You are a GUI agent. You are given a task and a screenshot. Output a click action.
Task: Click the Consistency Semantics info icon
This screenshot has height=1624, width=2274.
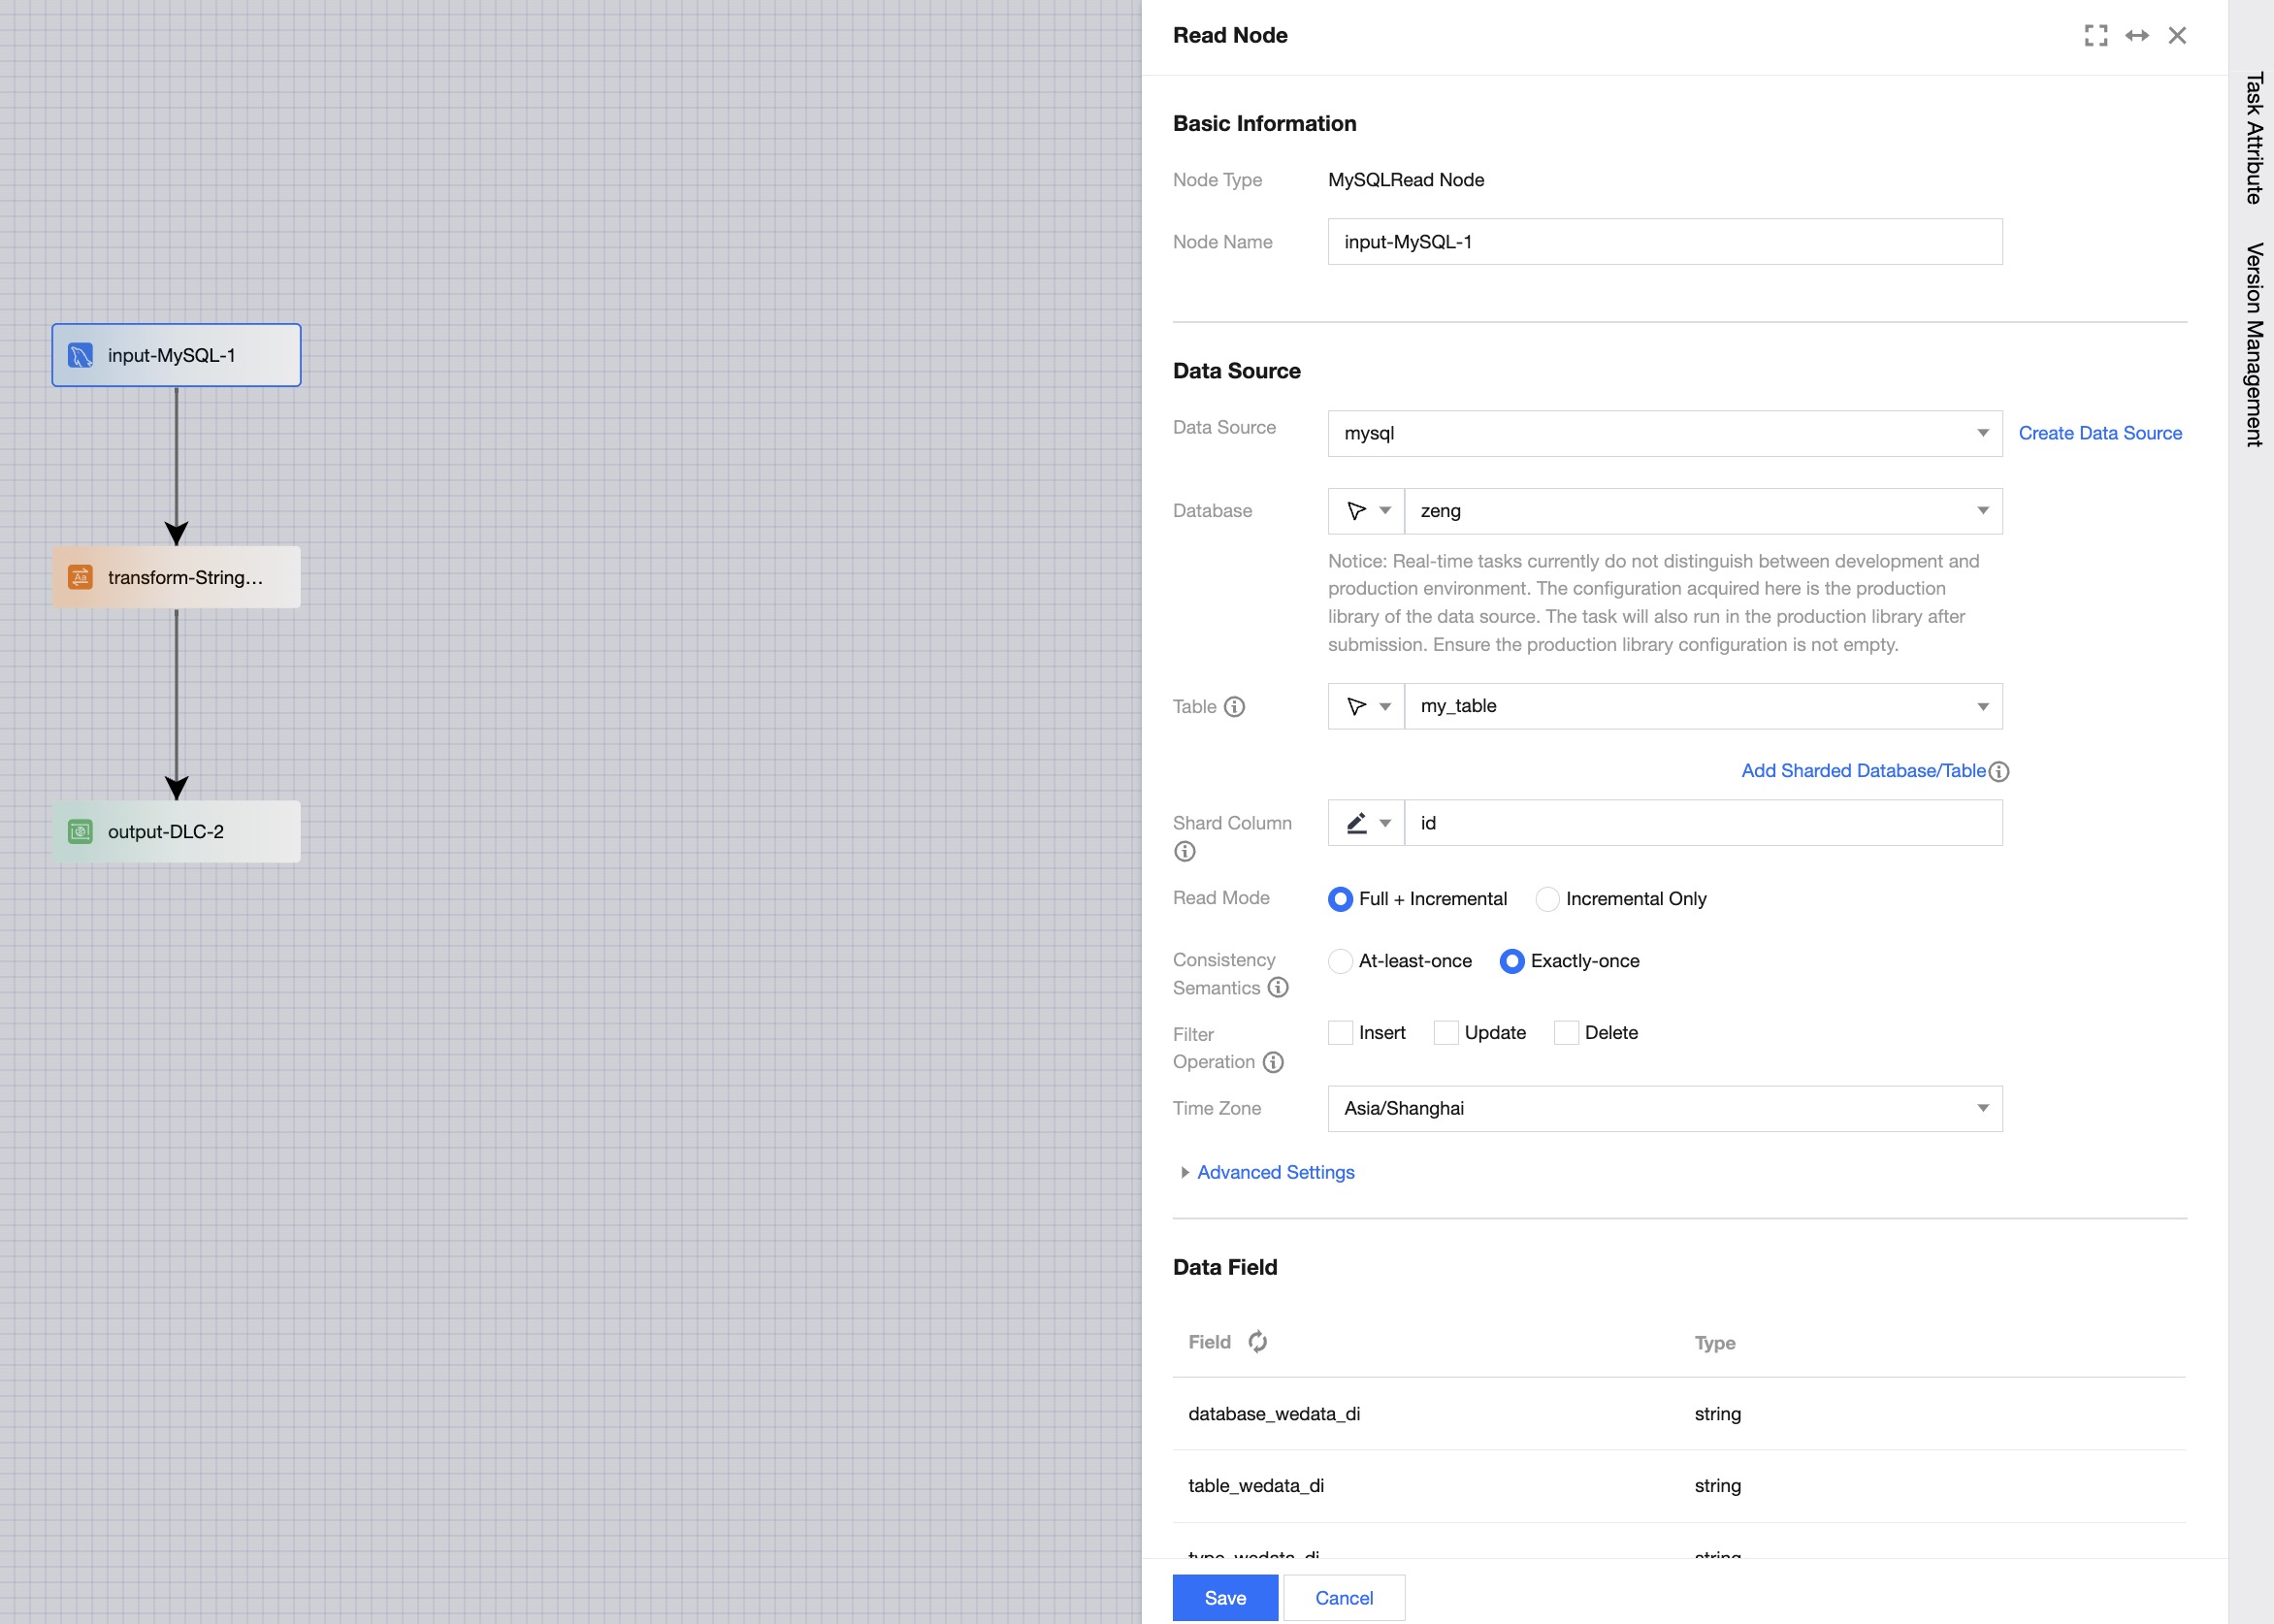coord(1277,987)
